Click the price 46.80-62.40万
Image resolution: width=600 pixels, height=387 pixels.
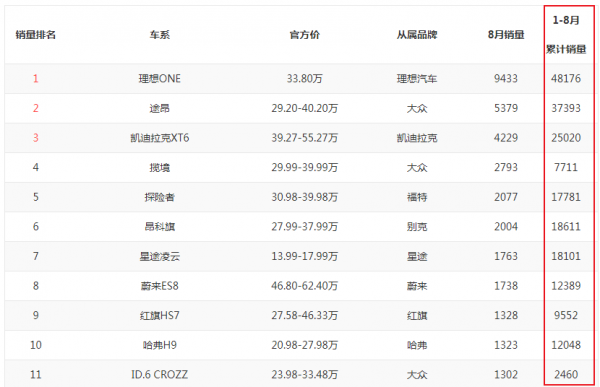305,286
